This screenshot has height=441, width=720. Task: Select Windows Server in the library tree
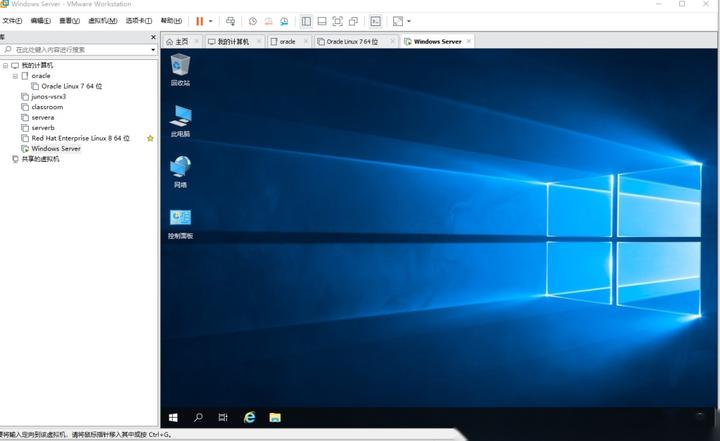coord(56,149)
